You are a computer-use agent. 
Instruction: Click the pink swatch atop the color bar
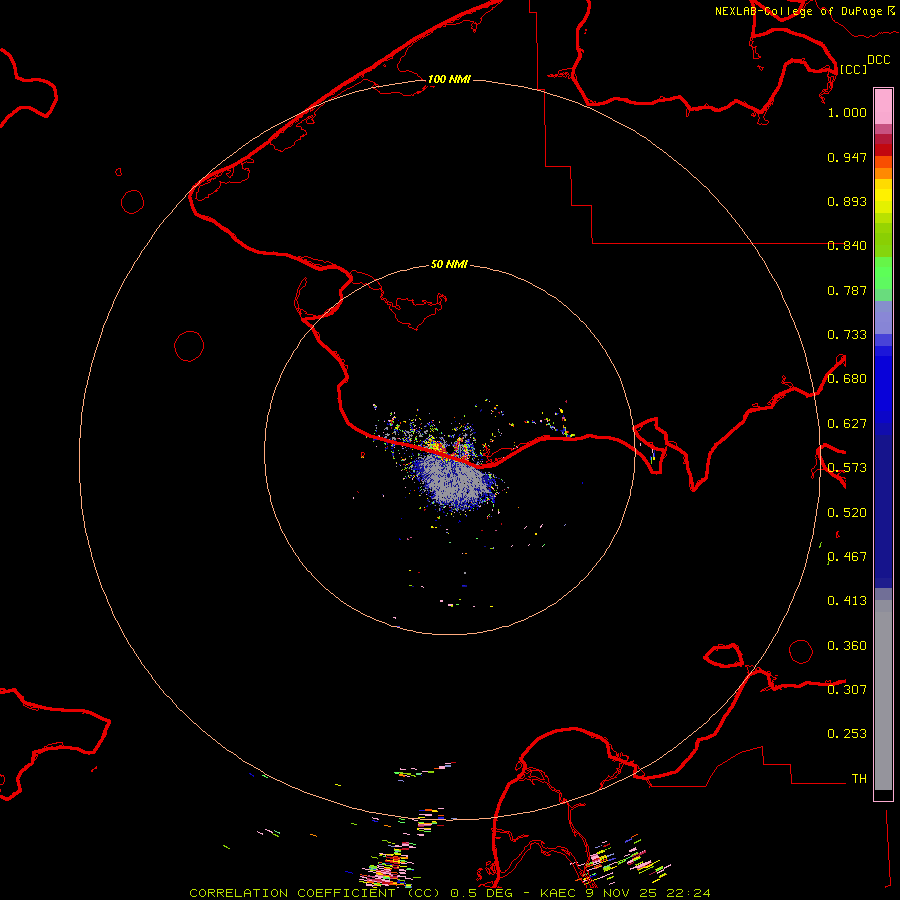(883, 107)
